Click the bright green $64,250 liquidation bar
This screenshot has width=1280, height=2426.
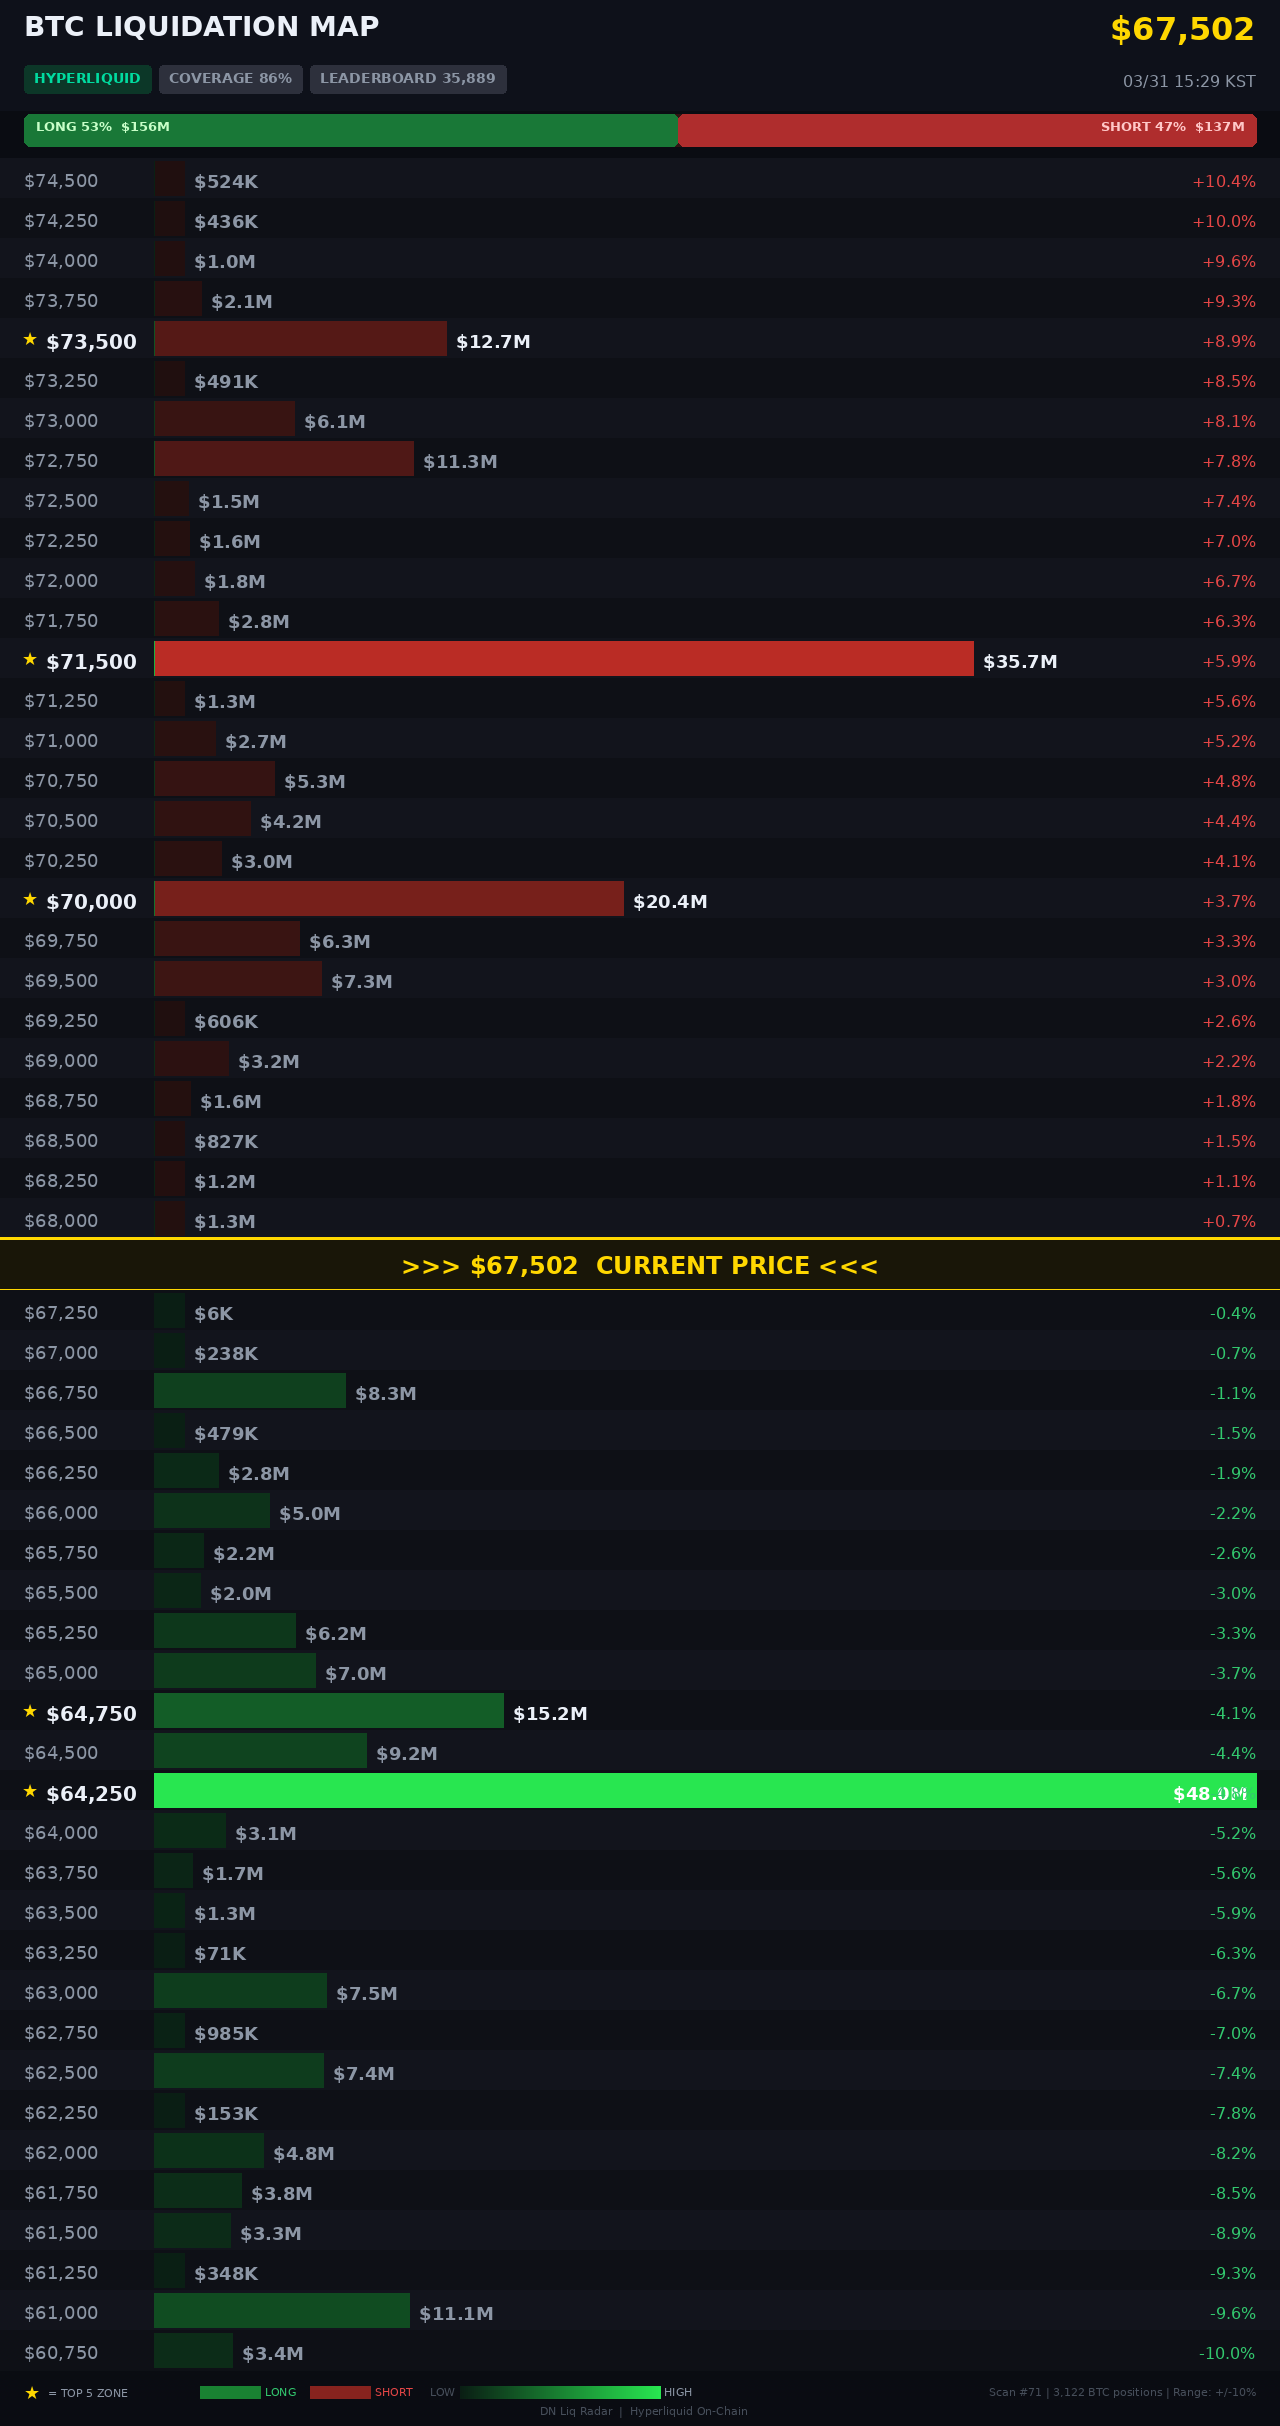(705, 1791)
